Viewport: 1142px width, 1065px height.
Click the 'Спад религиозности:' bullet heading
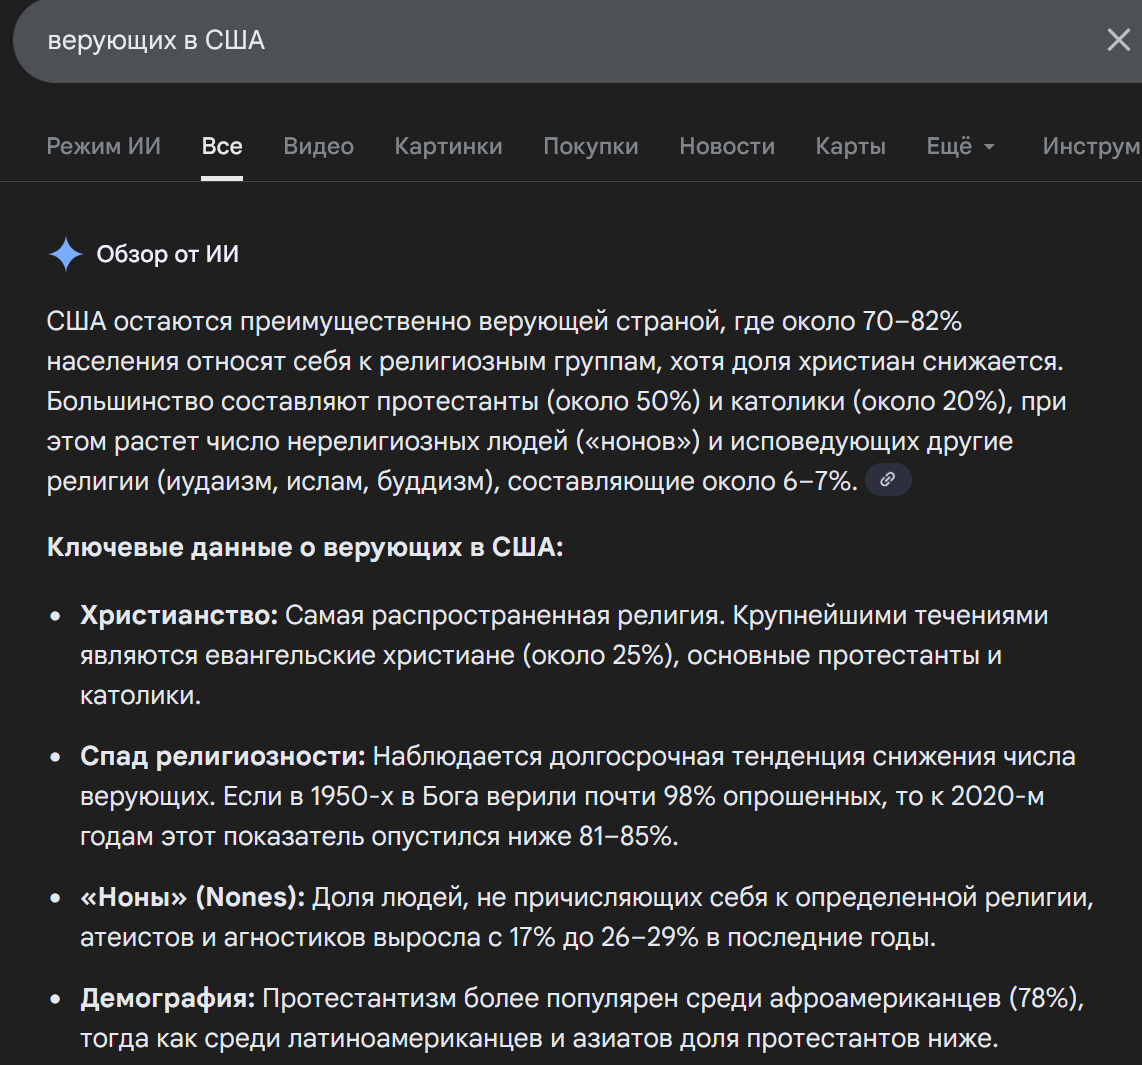coord(223,757)
